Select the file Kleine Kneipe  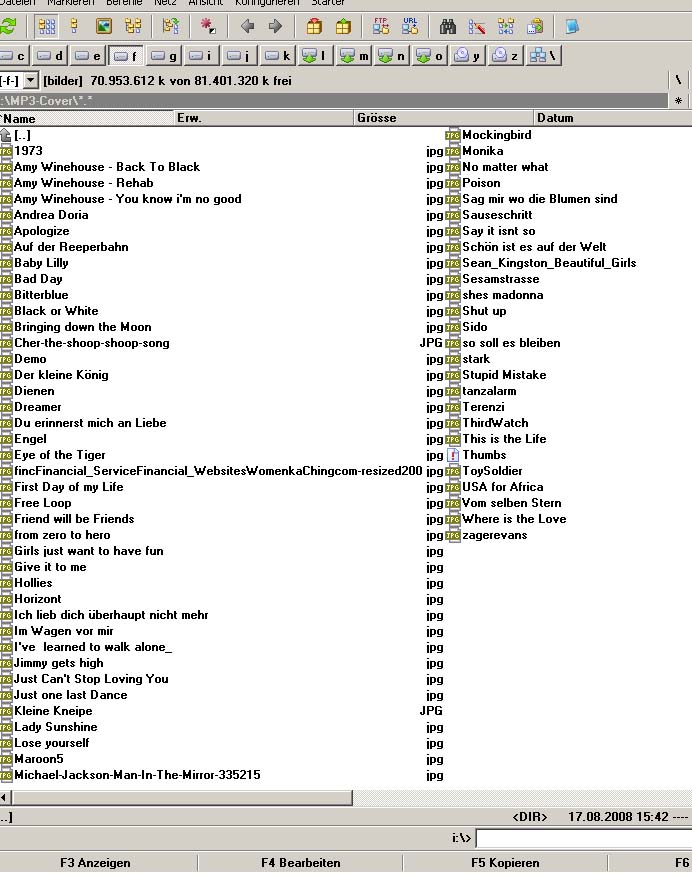(x=53, y=711)
